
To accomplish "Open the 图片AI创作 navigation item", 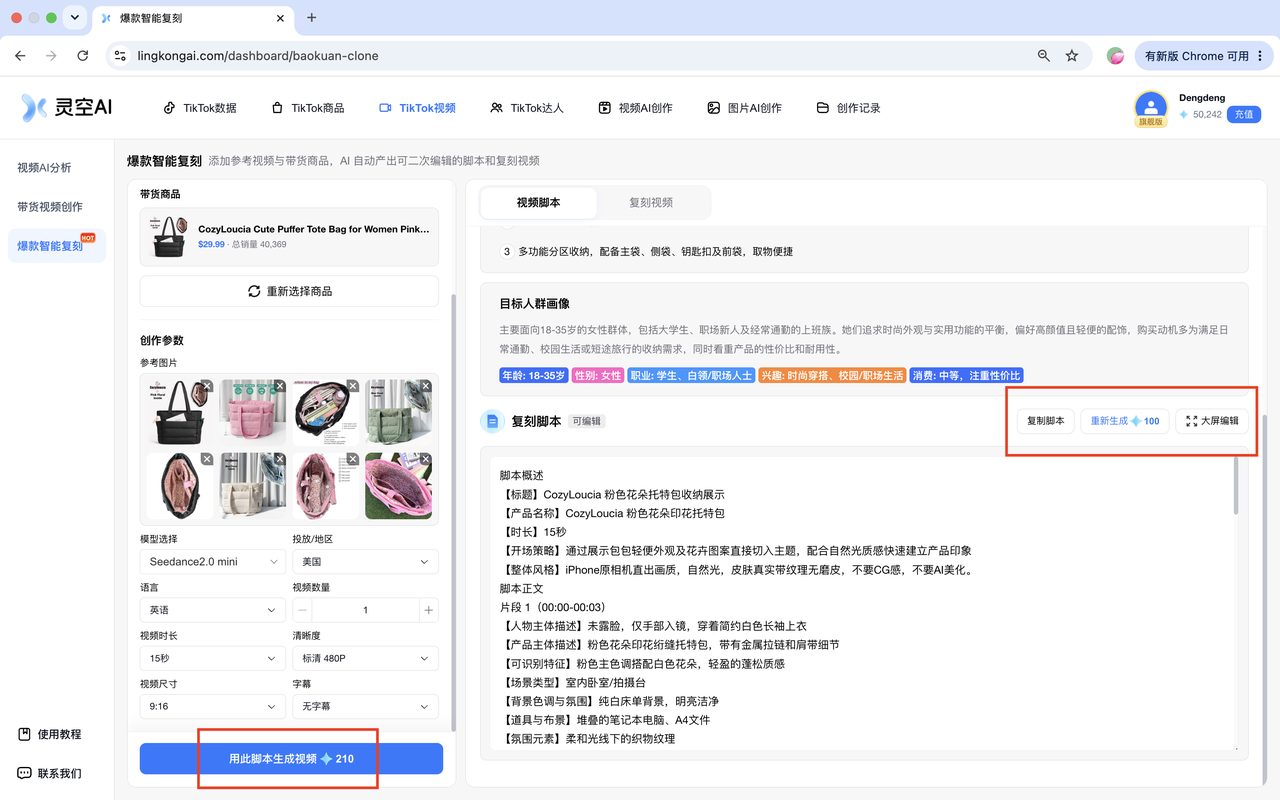I will click(744, 108).
